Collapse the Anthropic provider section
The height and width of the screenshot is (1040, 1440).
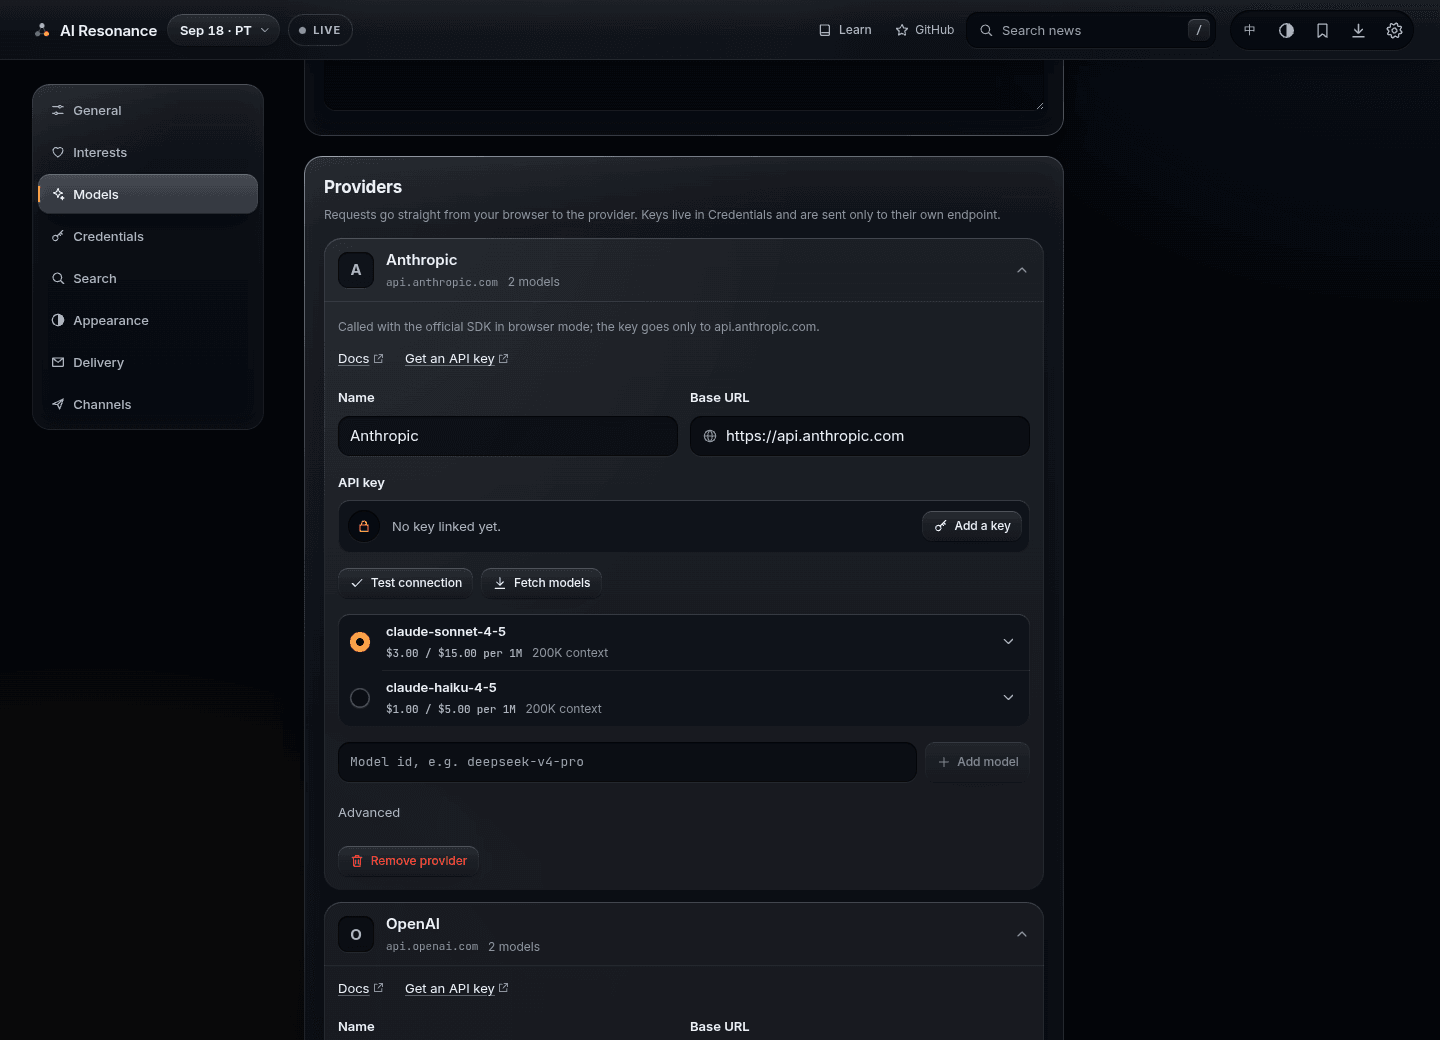click(x=1022, y=270)
